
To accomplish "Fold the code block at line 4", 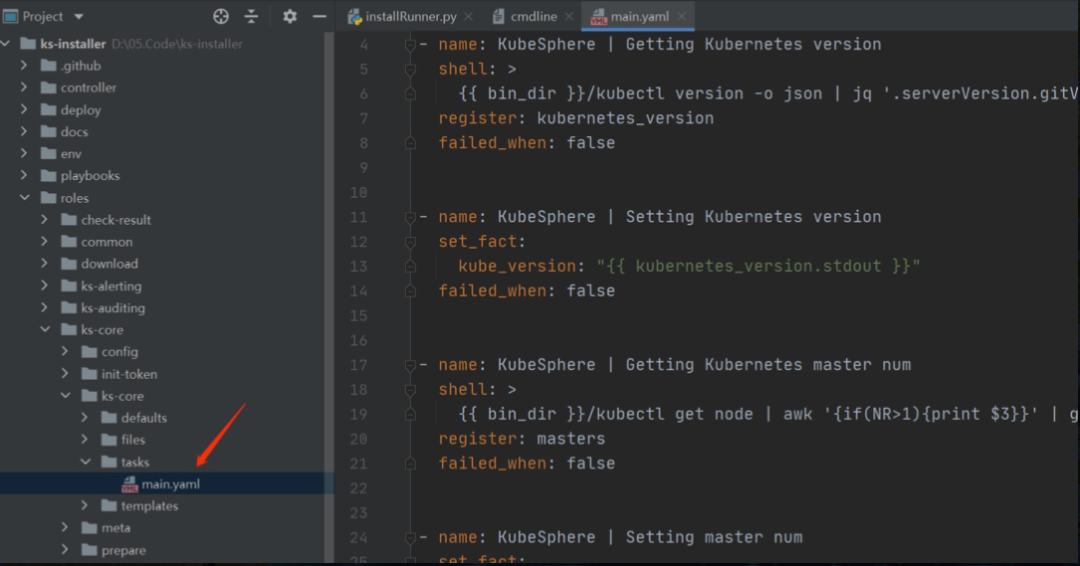I will (410, 45).
